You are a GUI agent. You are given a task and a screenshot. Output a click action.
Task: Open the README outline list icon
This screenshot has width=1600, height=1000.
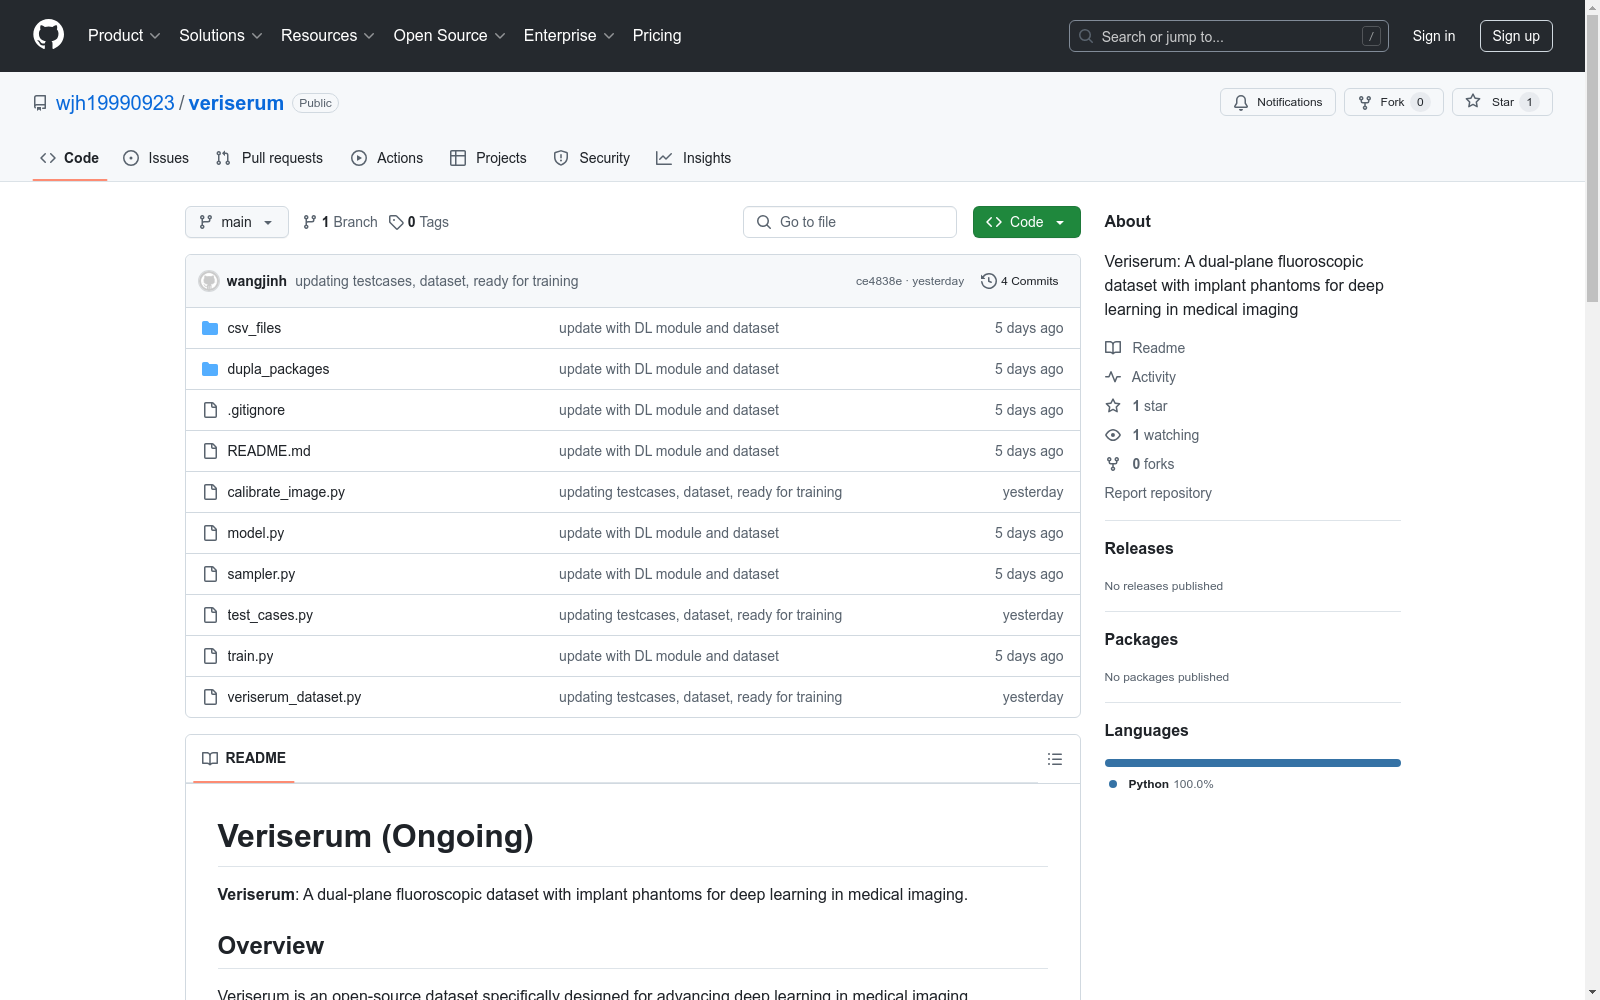pos(1054,759)
